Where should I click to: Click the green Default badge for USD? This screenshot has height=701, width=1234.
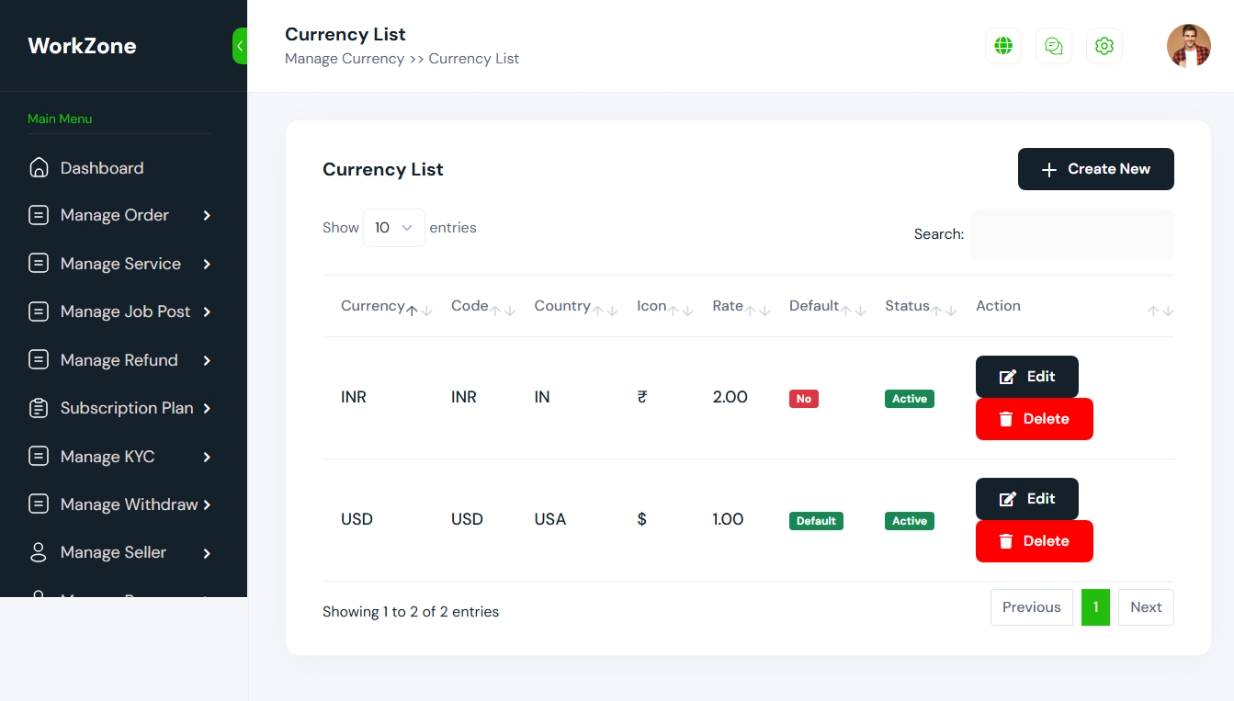[816, 521]
